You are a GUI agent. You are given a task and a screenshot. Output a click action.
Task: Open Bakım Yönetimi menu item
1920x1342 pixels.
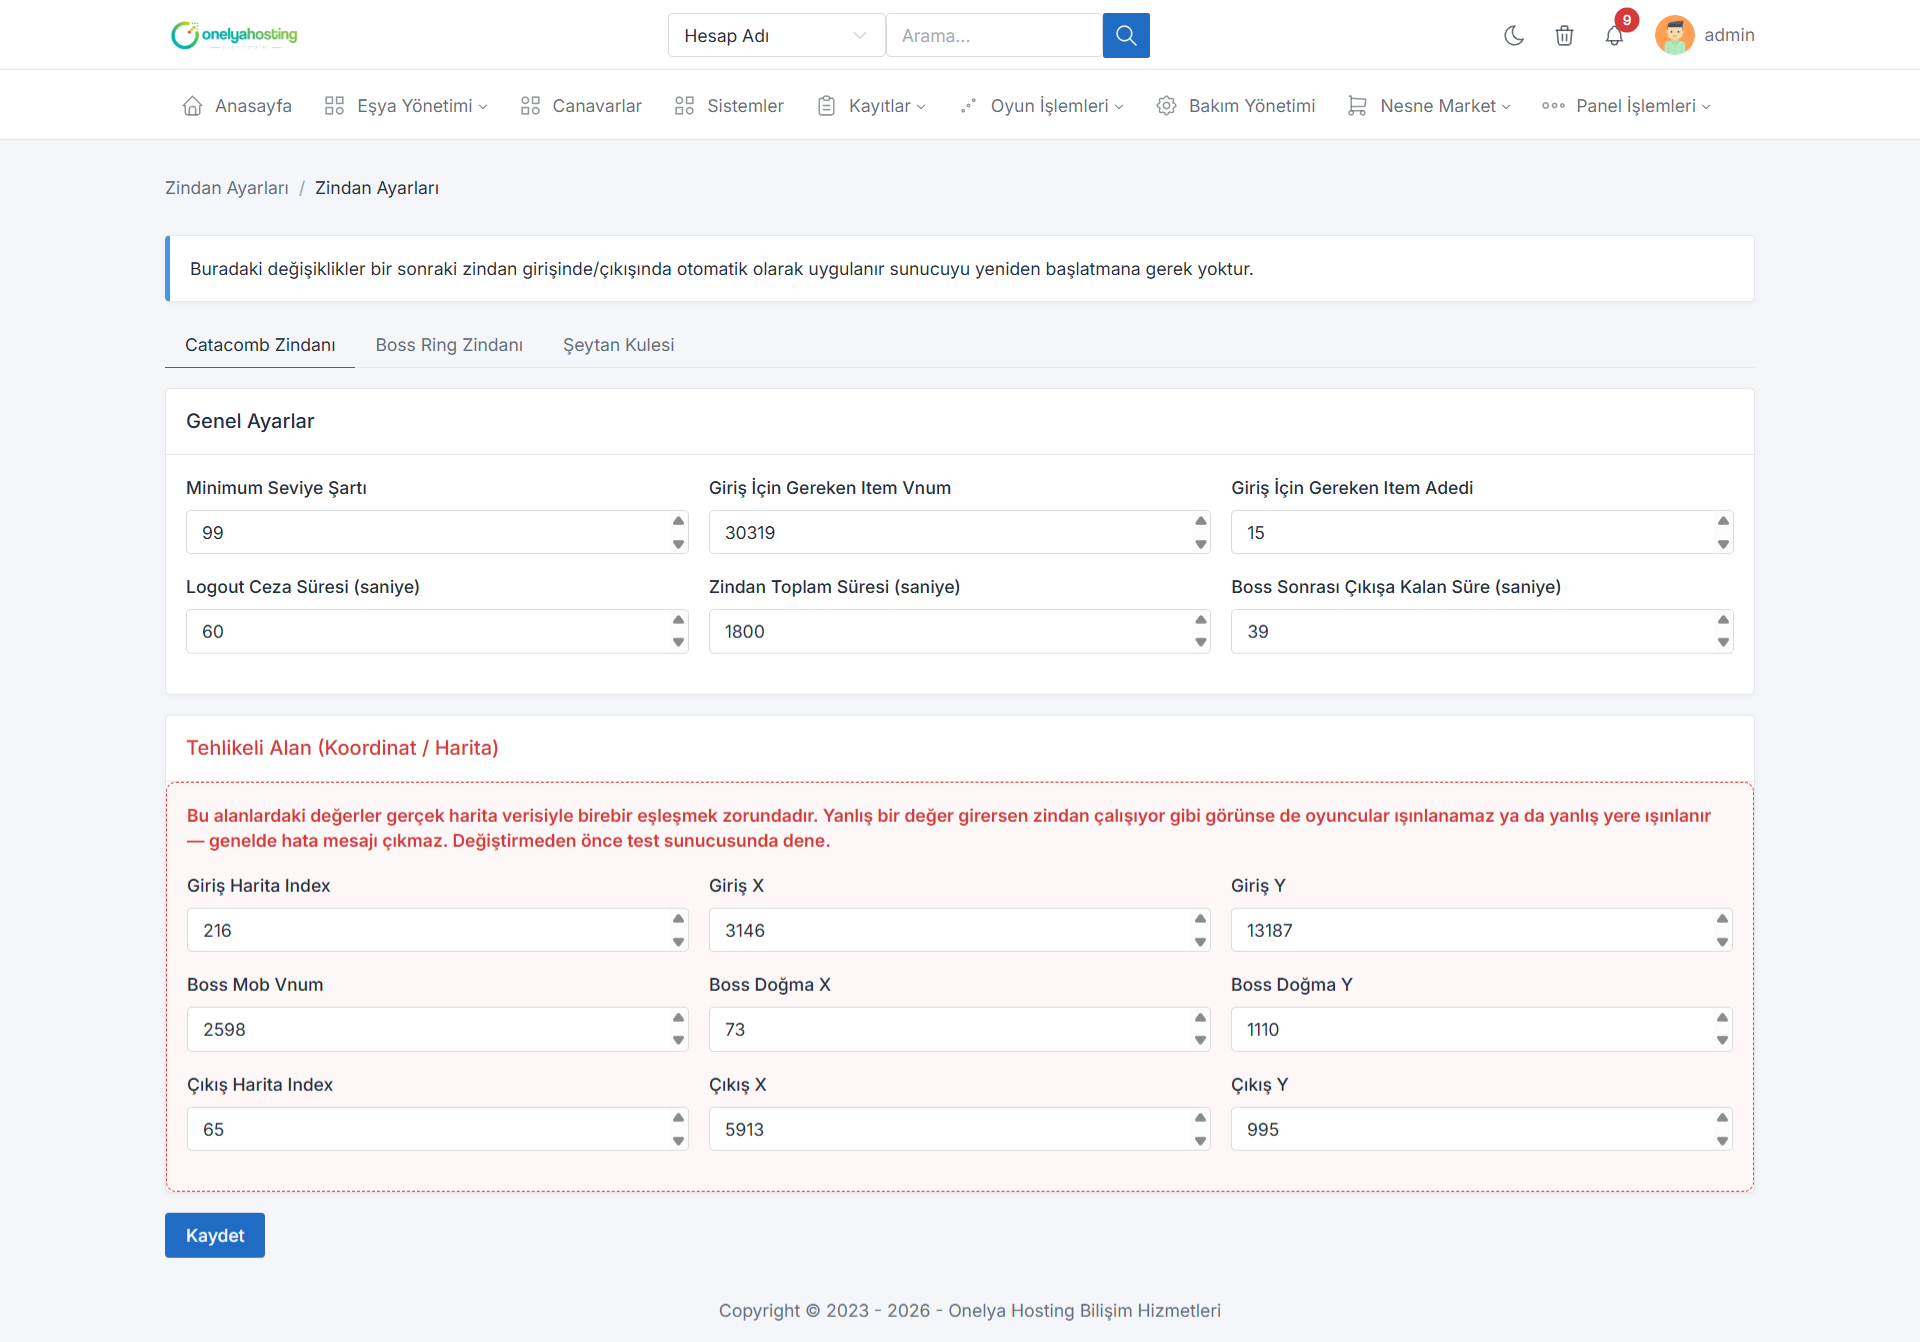tap(1235, 105)
